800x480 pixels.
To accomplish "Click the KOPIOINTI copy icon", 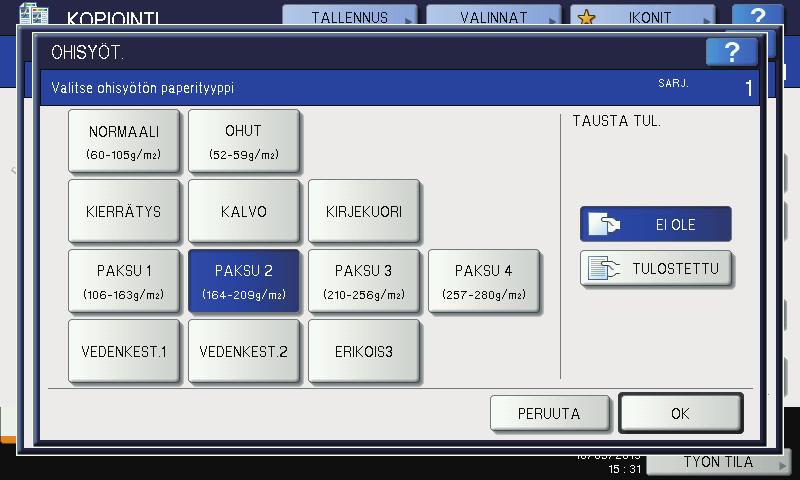I will [34, 13].
